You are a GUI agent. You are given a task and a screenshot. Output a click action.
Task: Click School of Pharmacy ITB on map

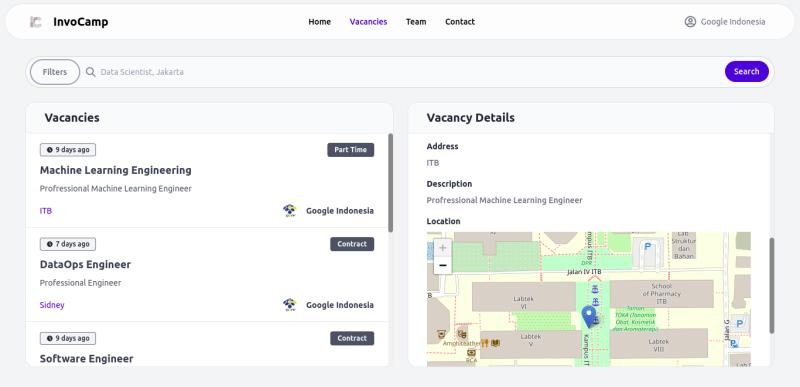[661, 294]
